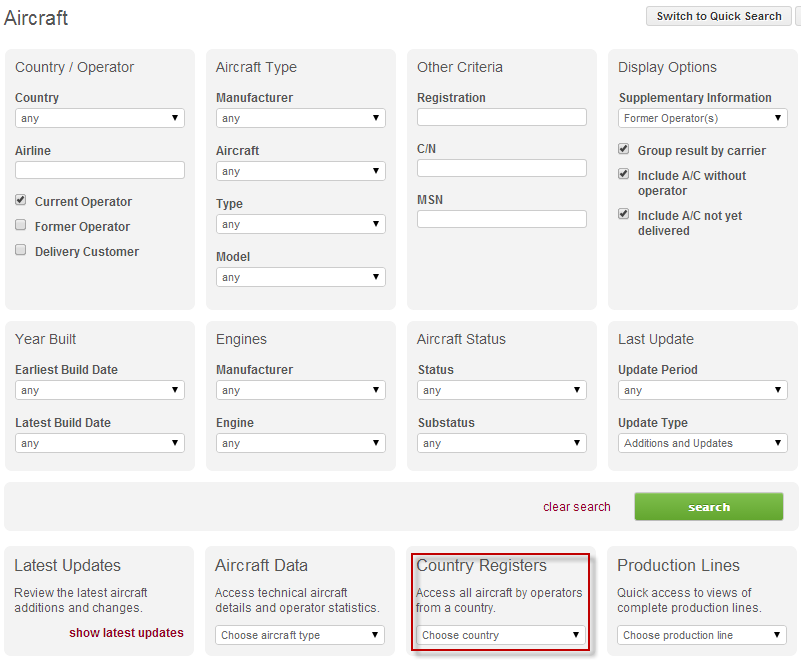The width and height of the screenshot is (801, 661).
Task: Open Choose country dropdown in Country Registers
Action: coord(501,635)
